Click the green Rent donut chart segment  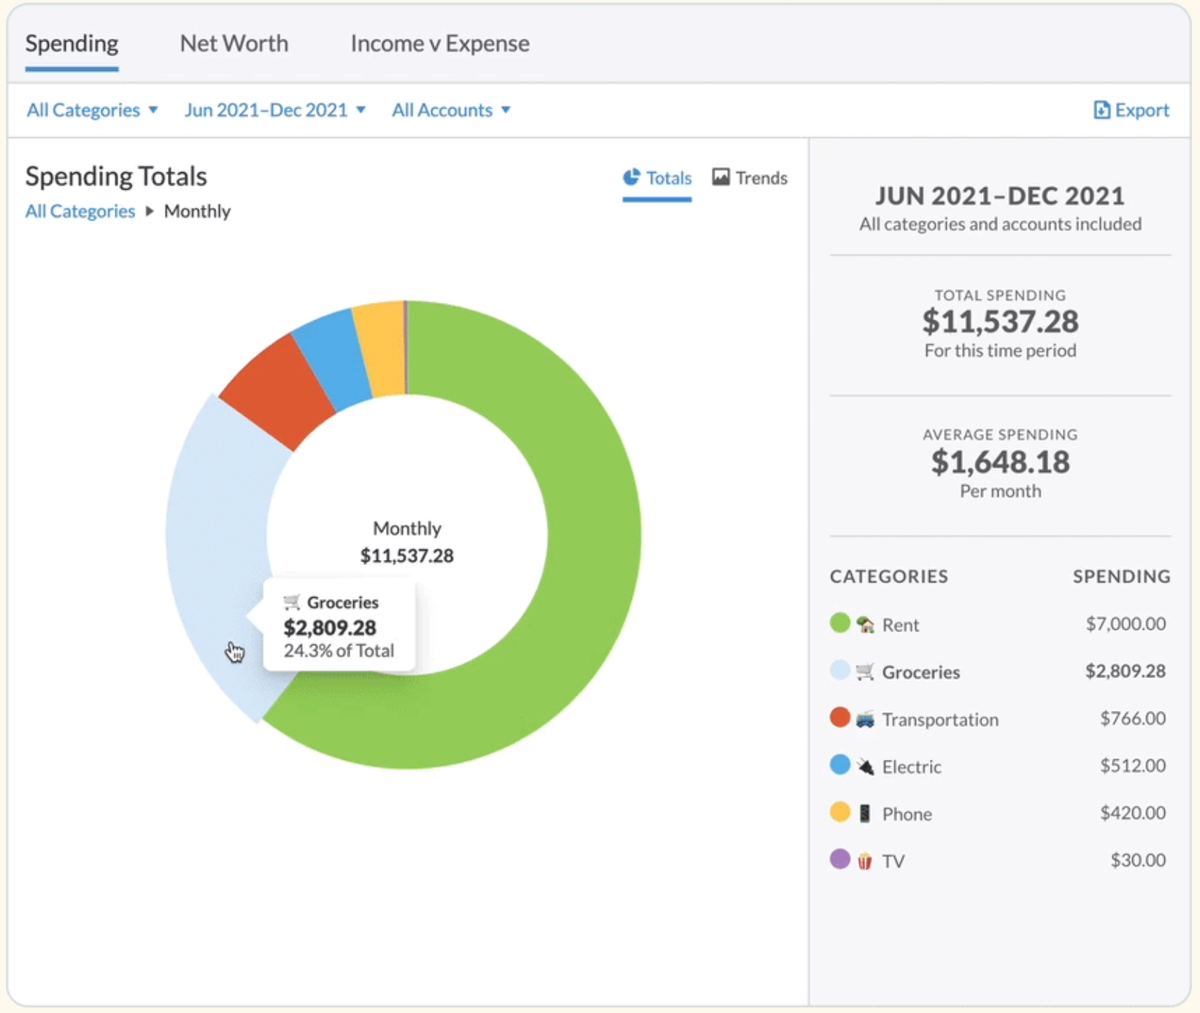click(x=590, y=540)
